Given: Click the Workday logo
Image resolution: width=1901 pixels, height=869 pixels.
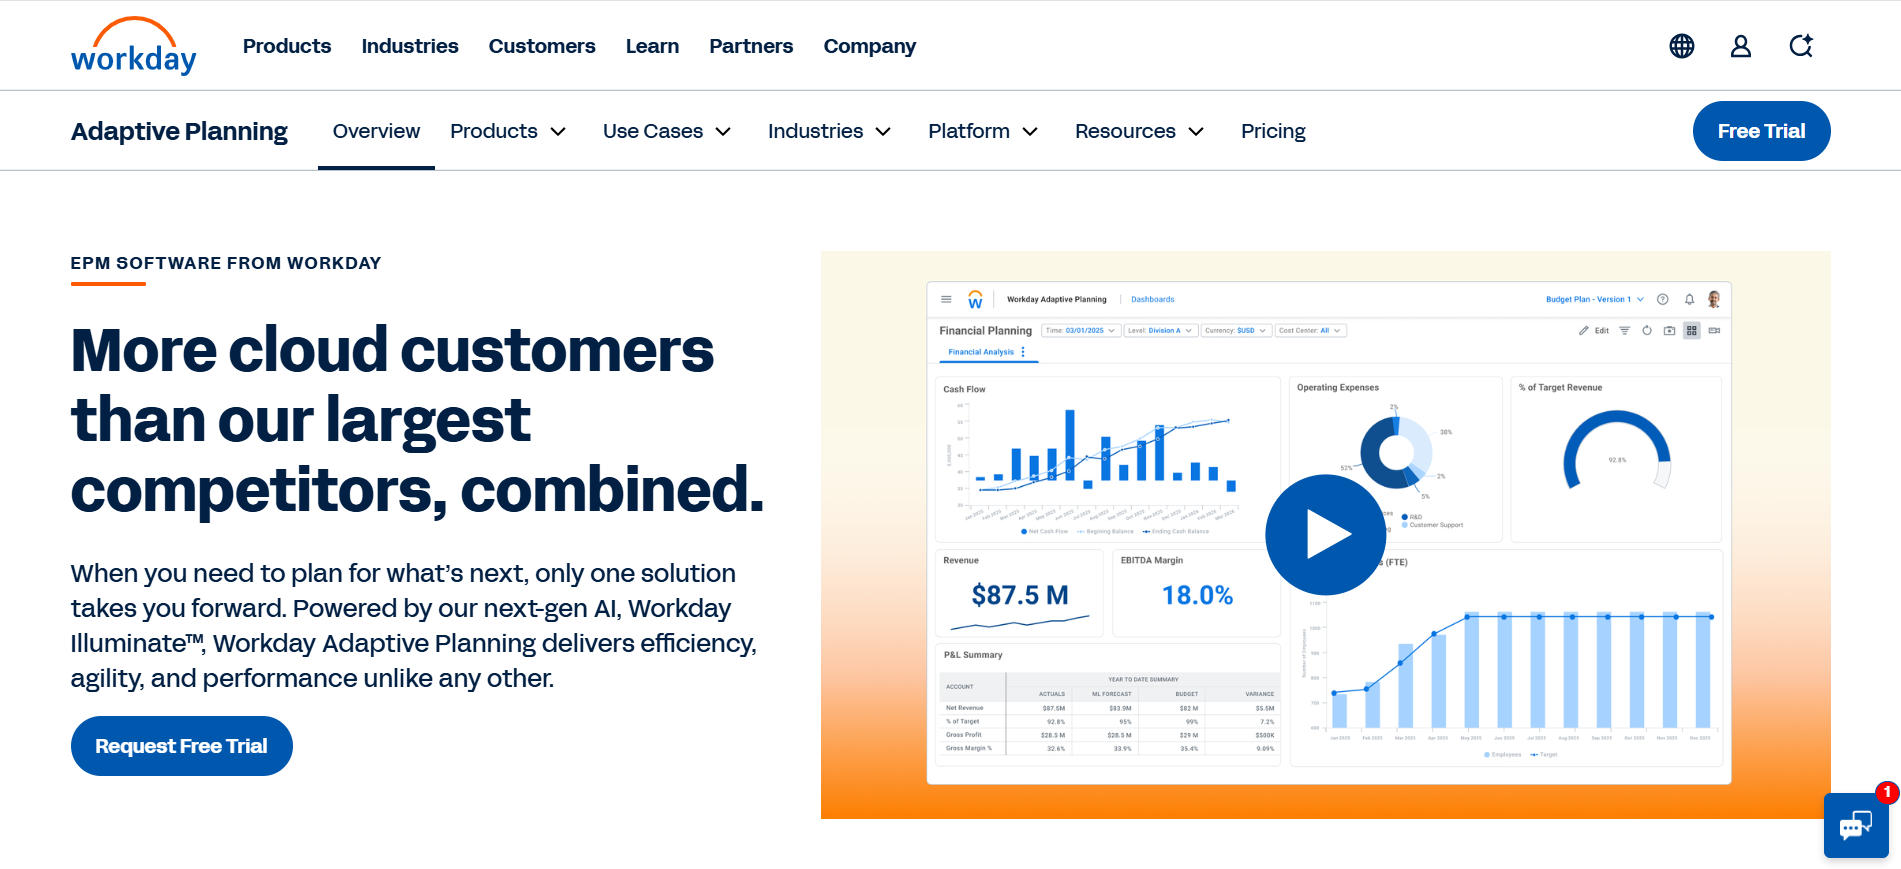Looking at the screenshot, I should point(133,46).
